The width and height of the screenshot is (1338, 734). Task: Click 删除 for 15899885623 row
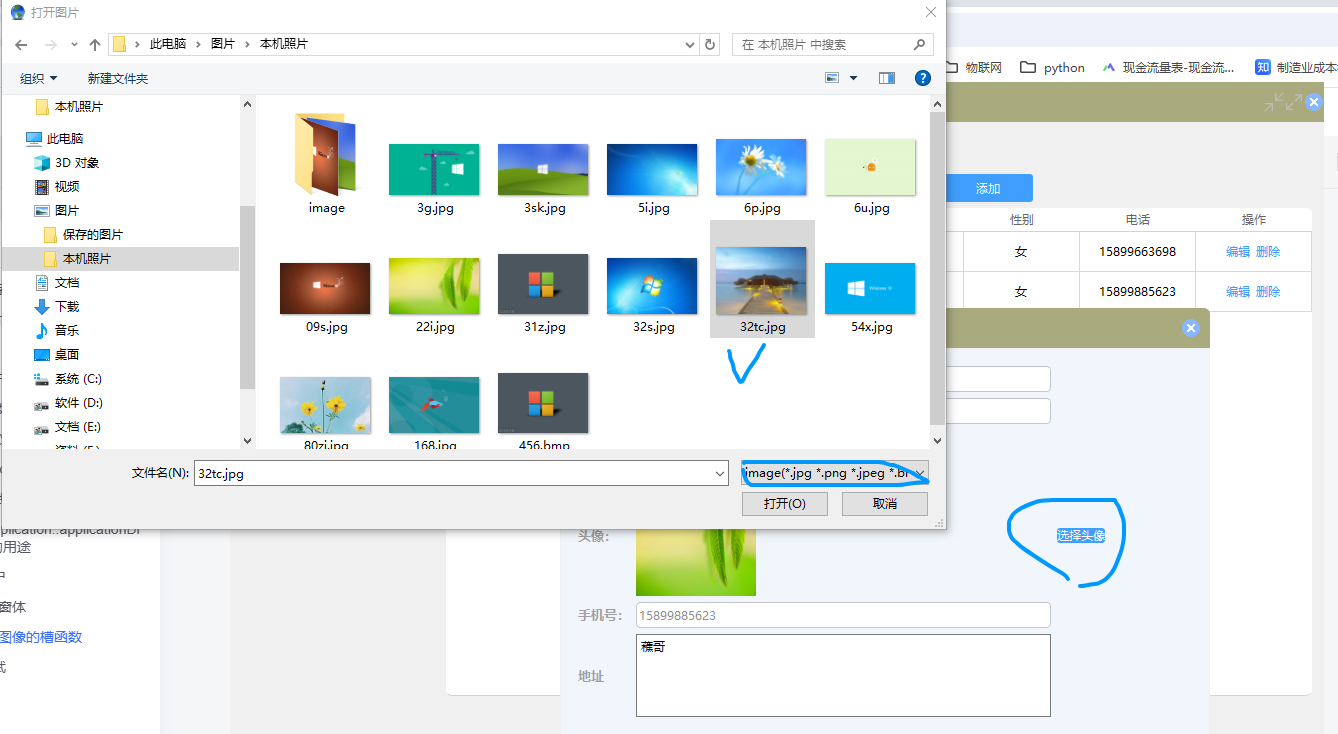pos(1268,291)
